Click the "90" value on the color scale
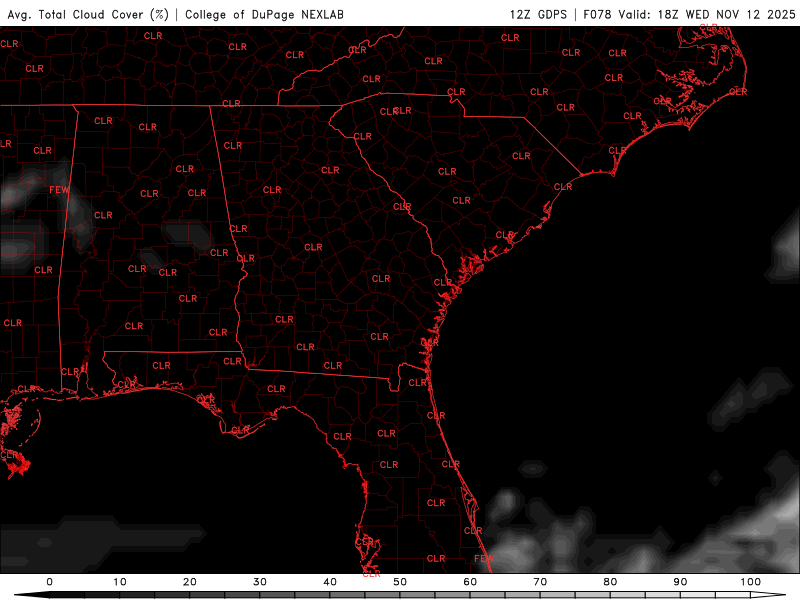Image resolution: width=800 pixels, height=600 pixels. (680, 582)
